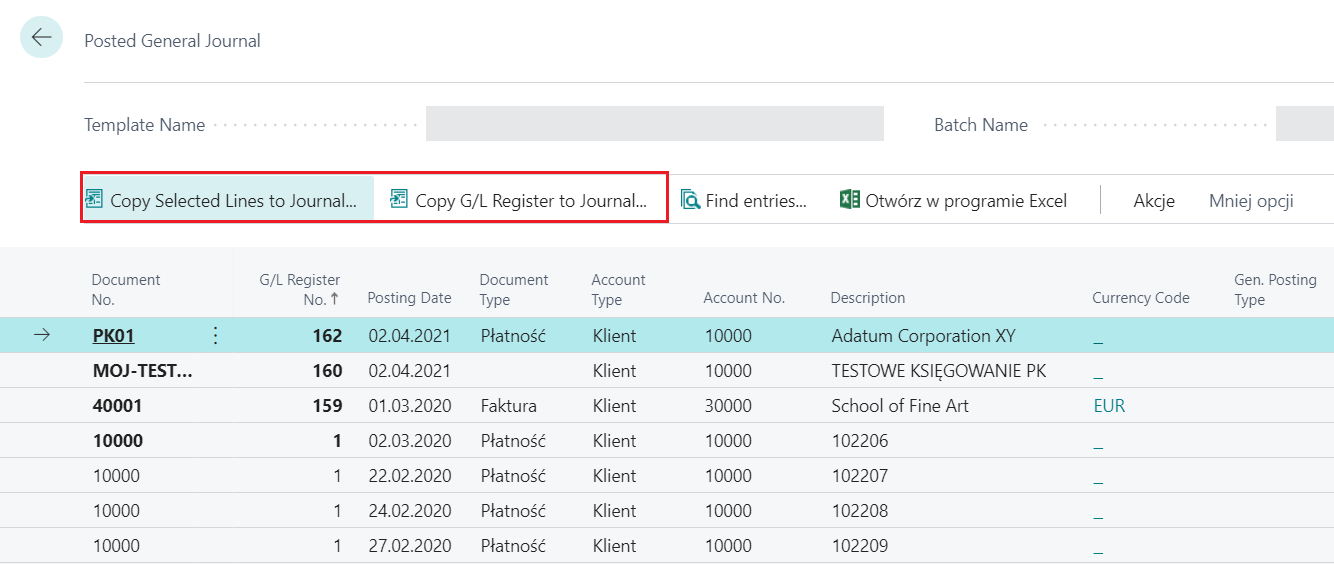This screenshot has width=1334, height=564.
Task: Click the Copy Selected Lines journal icon
Action: [95, 199]
